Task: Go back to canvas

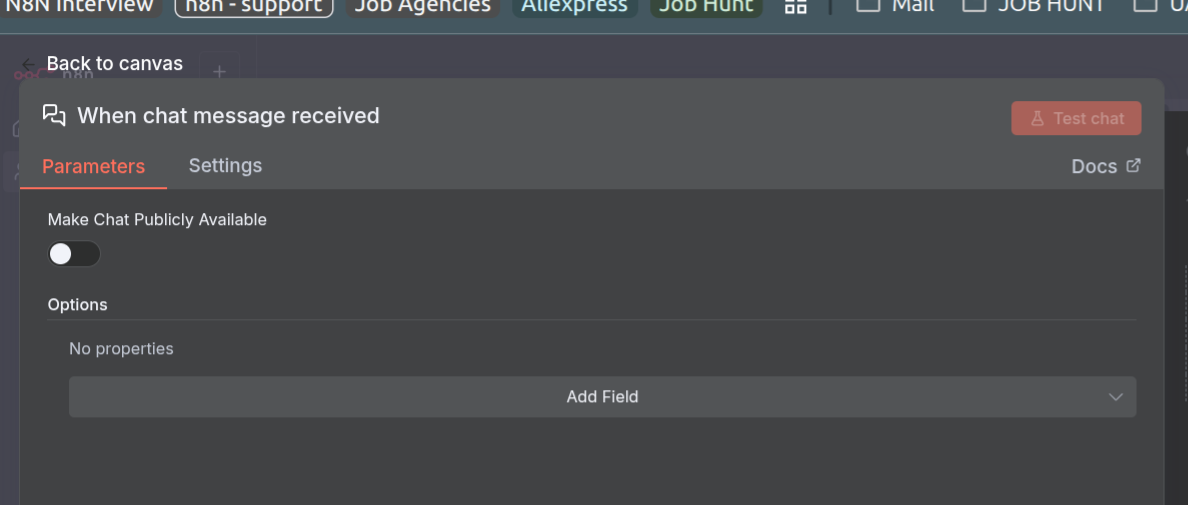Action: tap(114, 64)
